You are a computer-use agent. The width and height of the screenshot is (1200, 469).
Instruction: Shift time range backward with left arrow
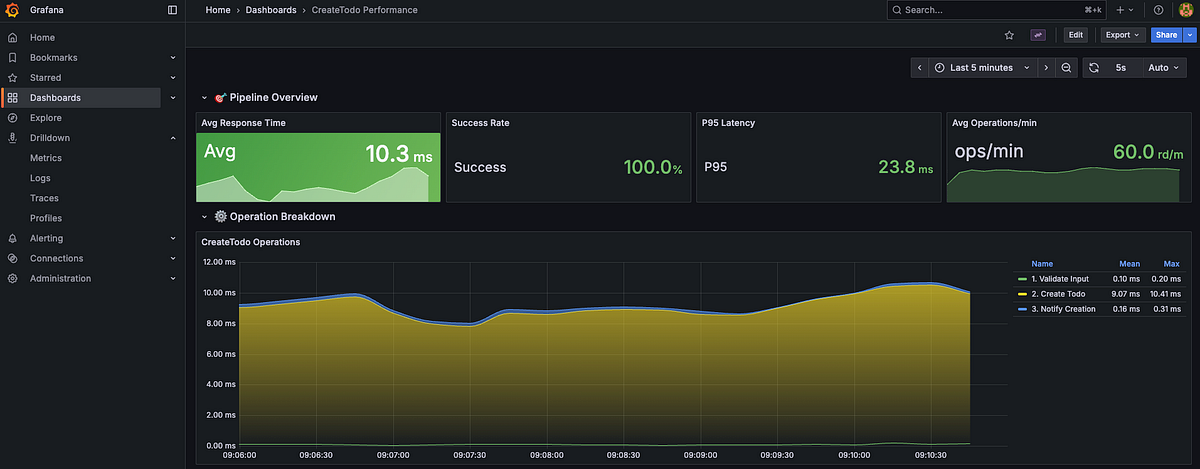point(920,68)
